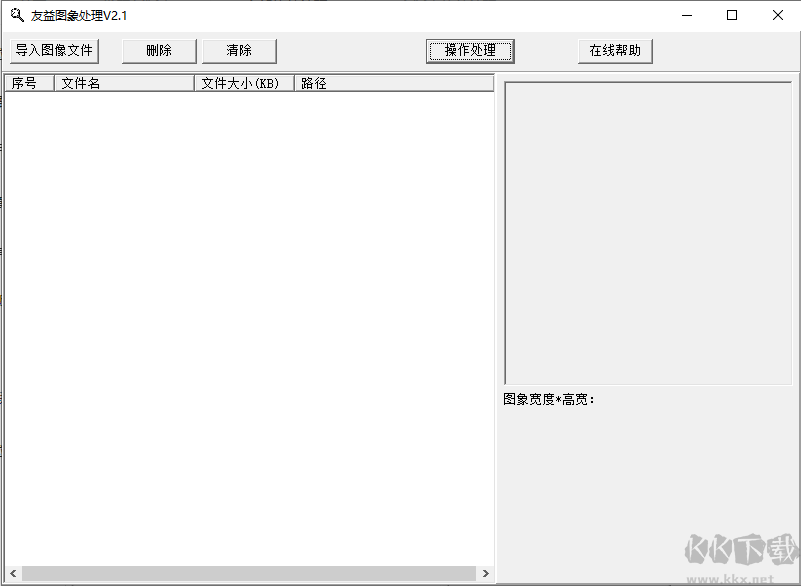
Task: Click the 路径 column header
Action: (394, 83)
